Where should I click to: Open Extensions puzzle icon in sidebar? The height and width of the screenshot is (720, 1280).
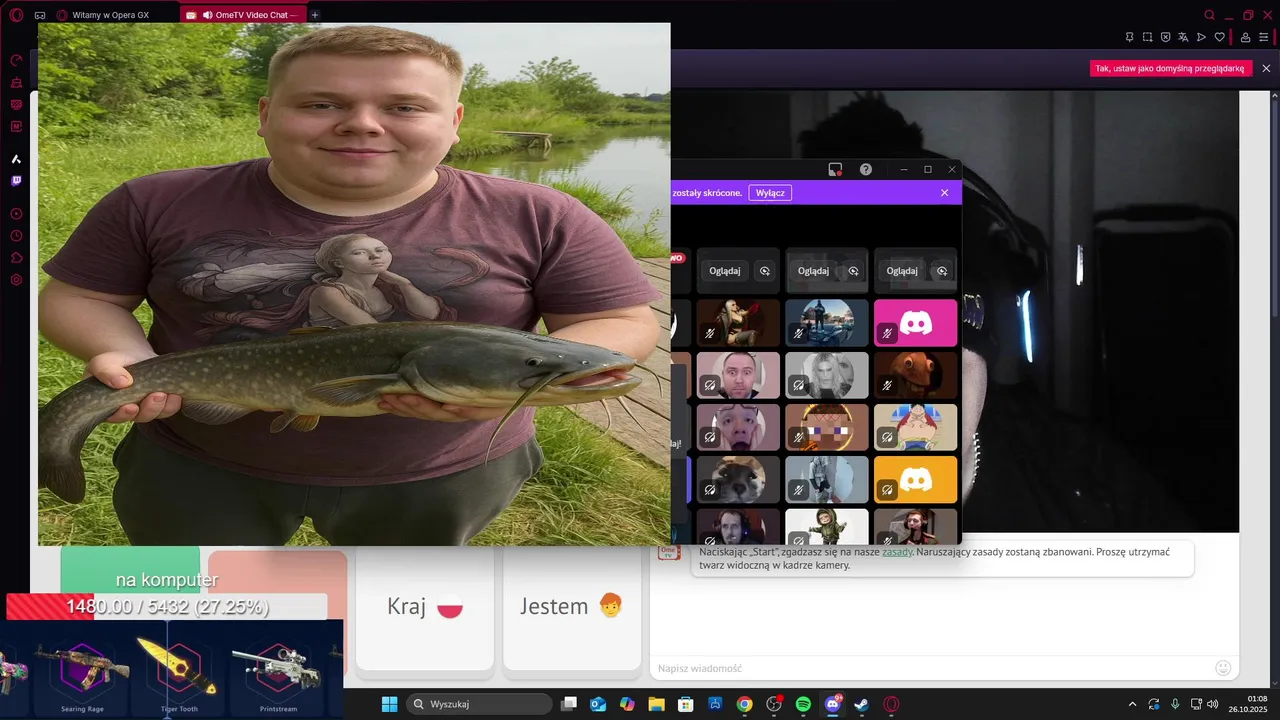pos(16,258)
